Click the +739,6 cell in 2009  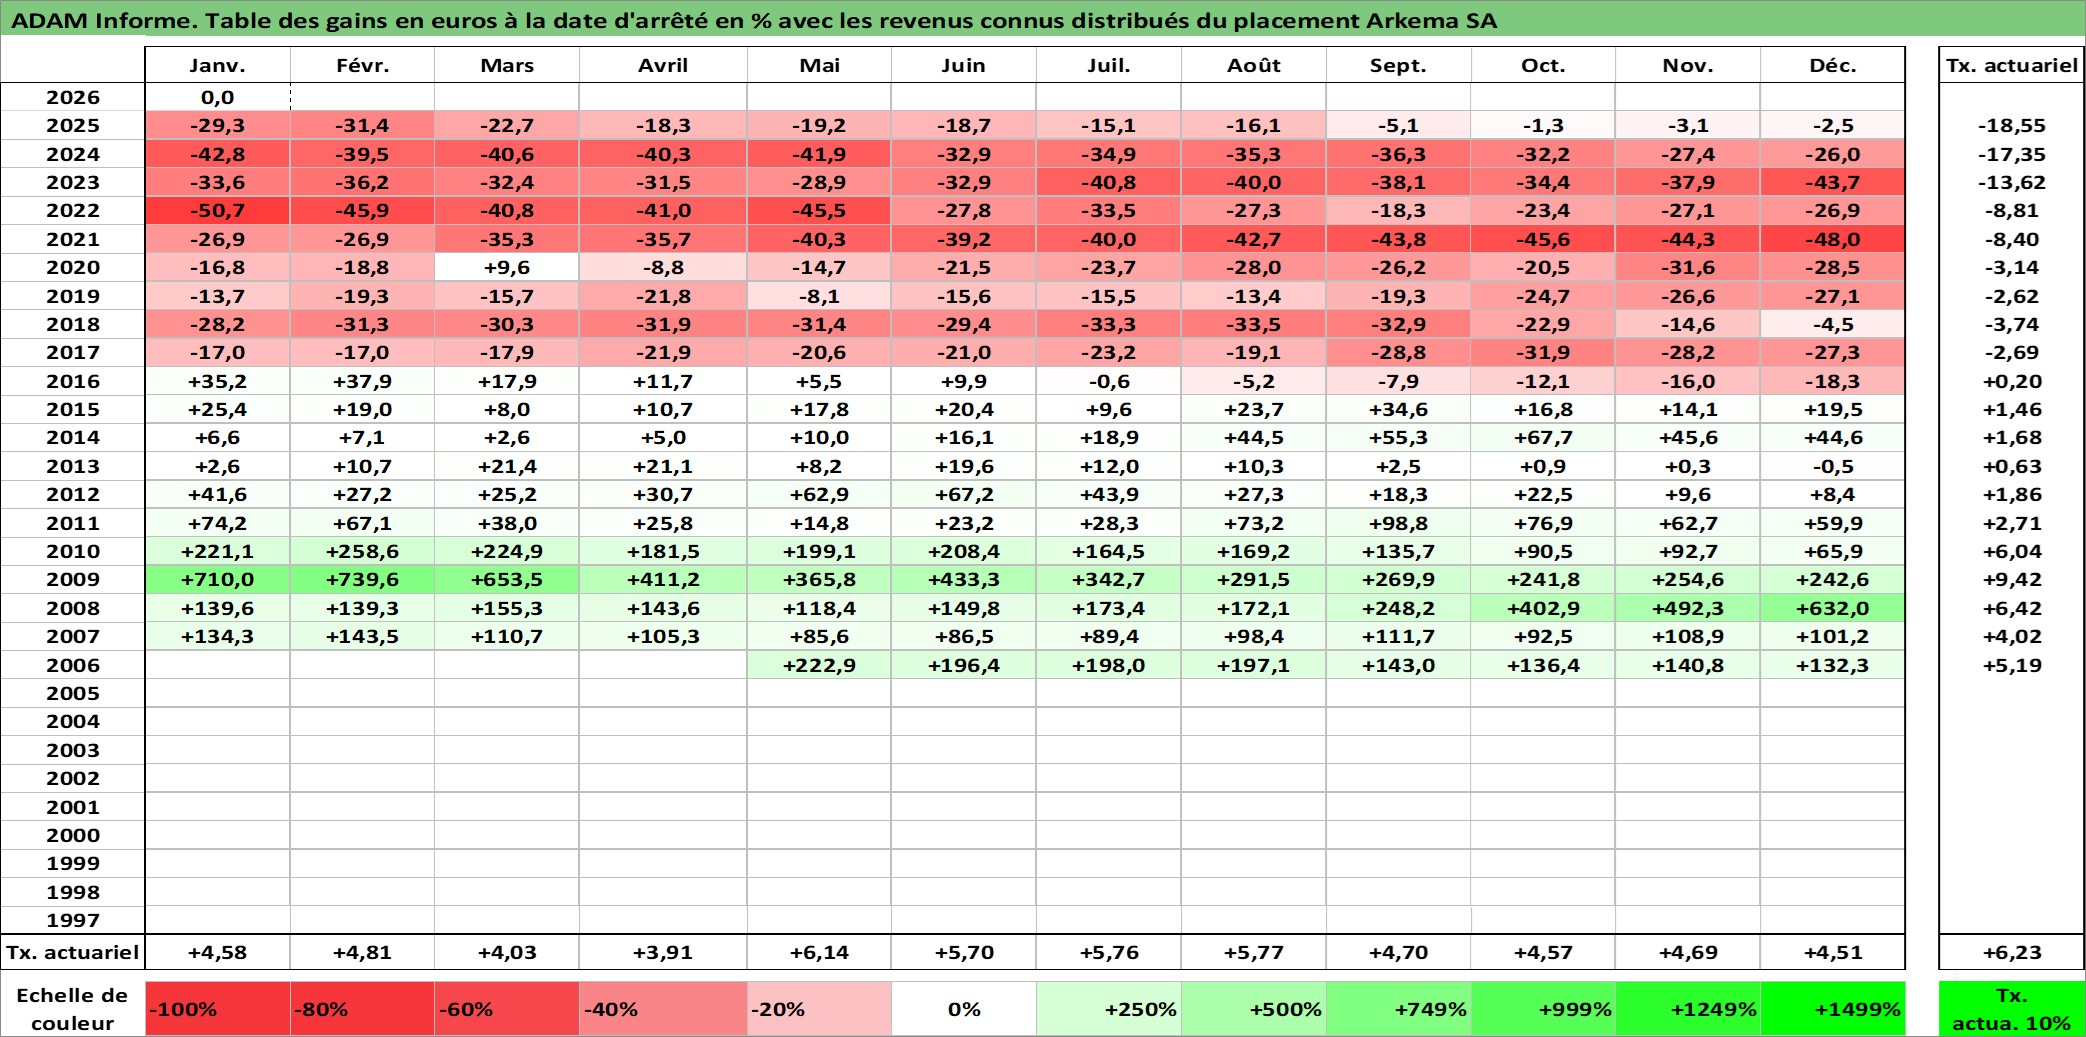coord(362,579)
